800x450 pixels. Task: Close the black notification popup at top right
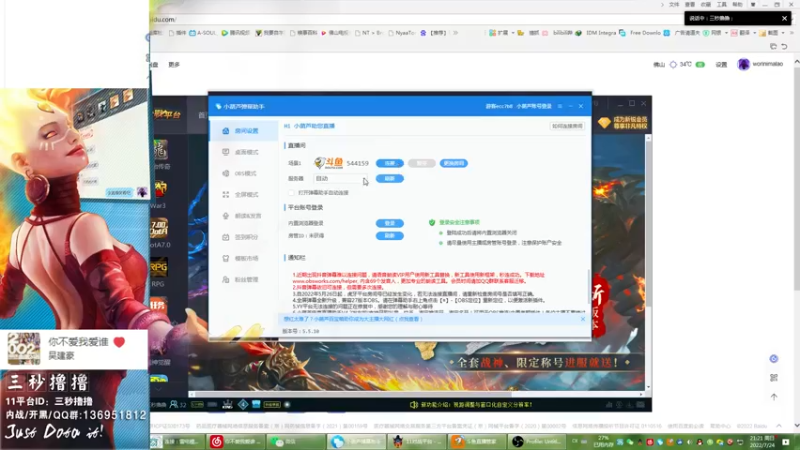pos(784,18)
